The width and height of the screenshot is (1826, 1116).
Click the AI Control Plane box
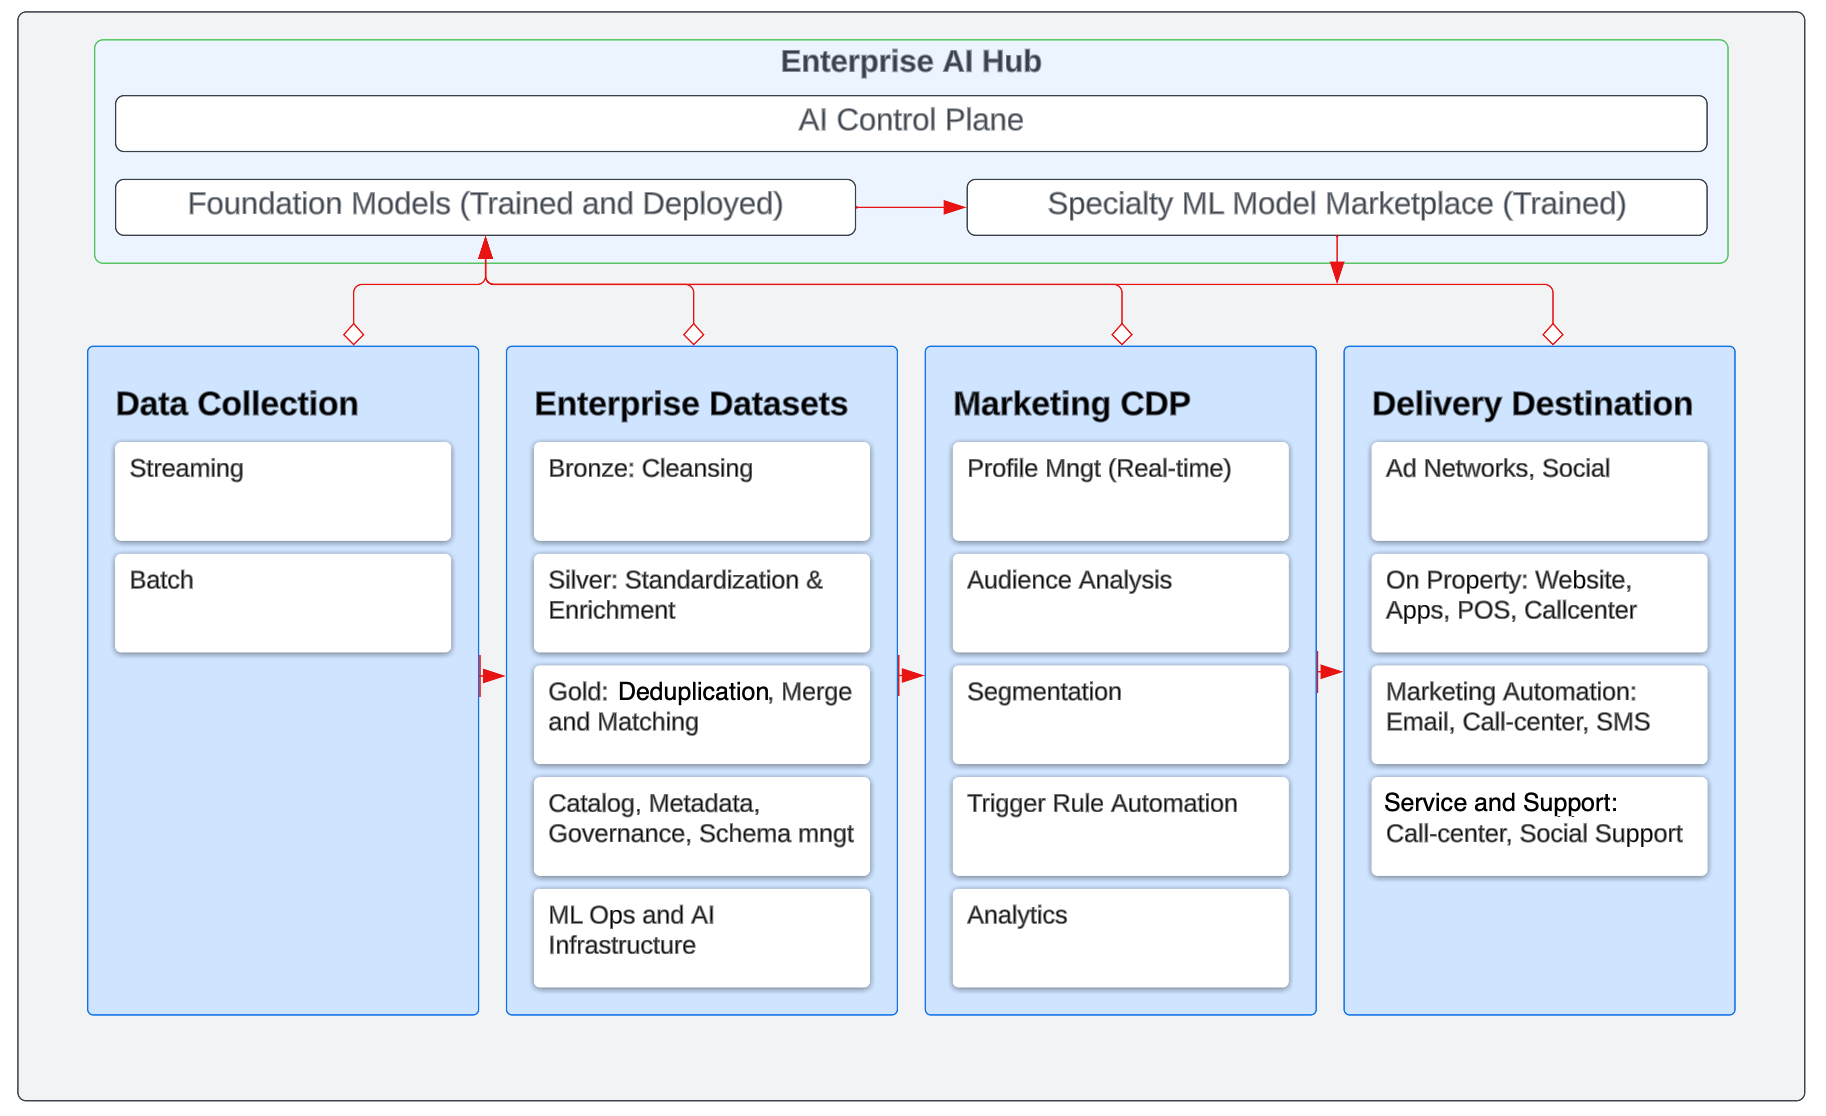[911, 124]
